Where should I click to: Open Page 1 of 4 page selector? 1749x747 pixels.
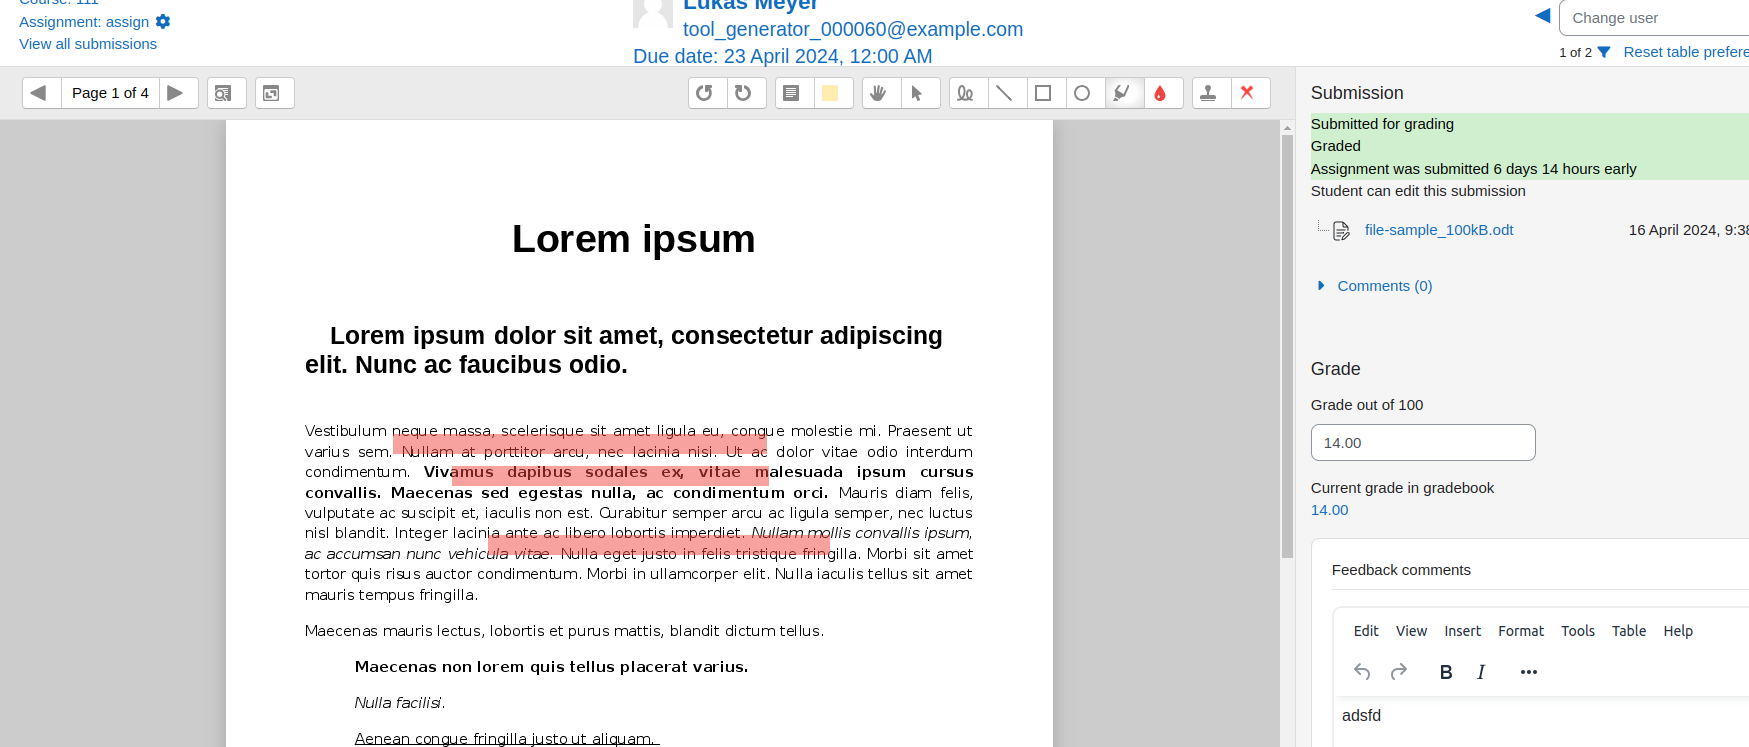(x=110, y=93)
